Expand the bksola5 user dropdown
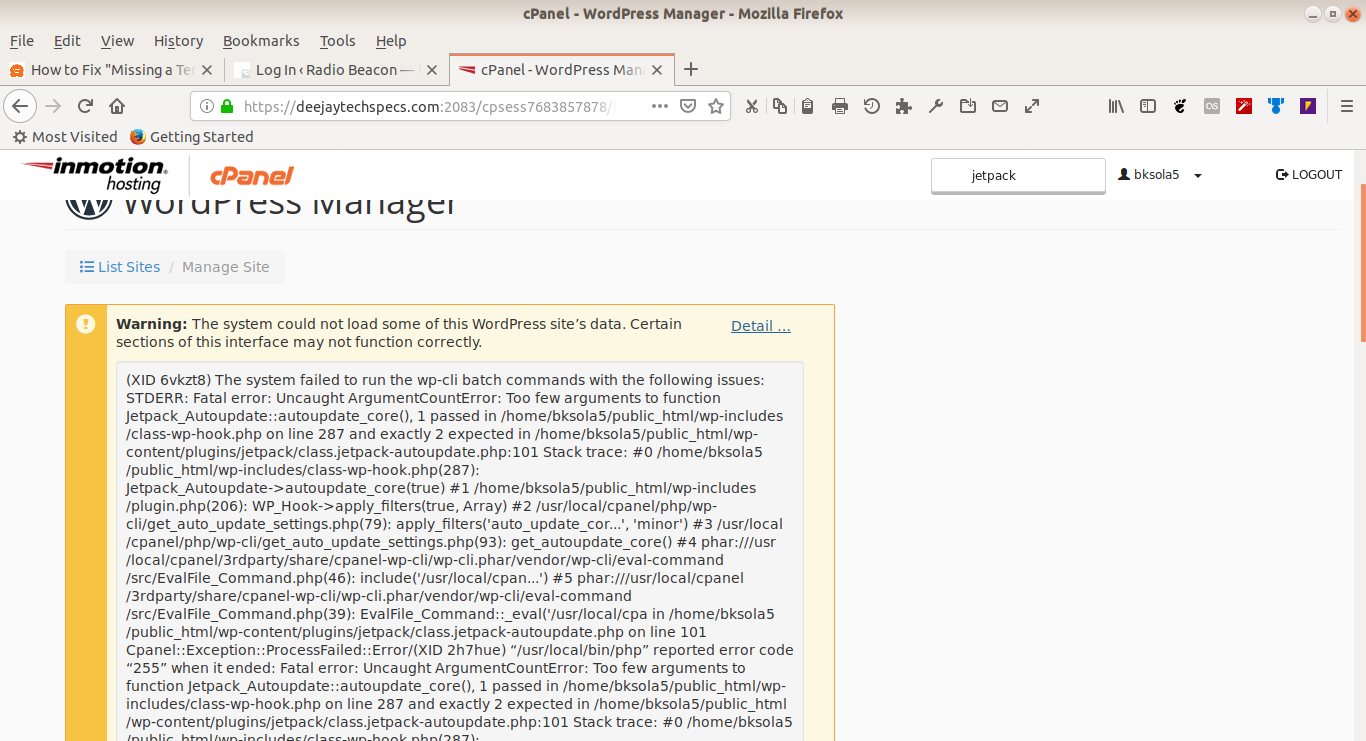 (1160, 175)
